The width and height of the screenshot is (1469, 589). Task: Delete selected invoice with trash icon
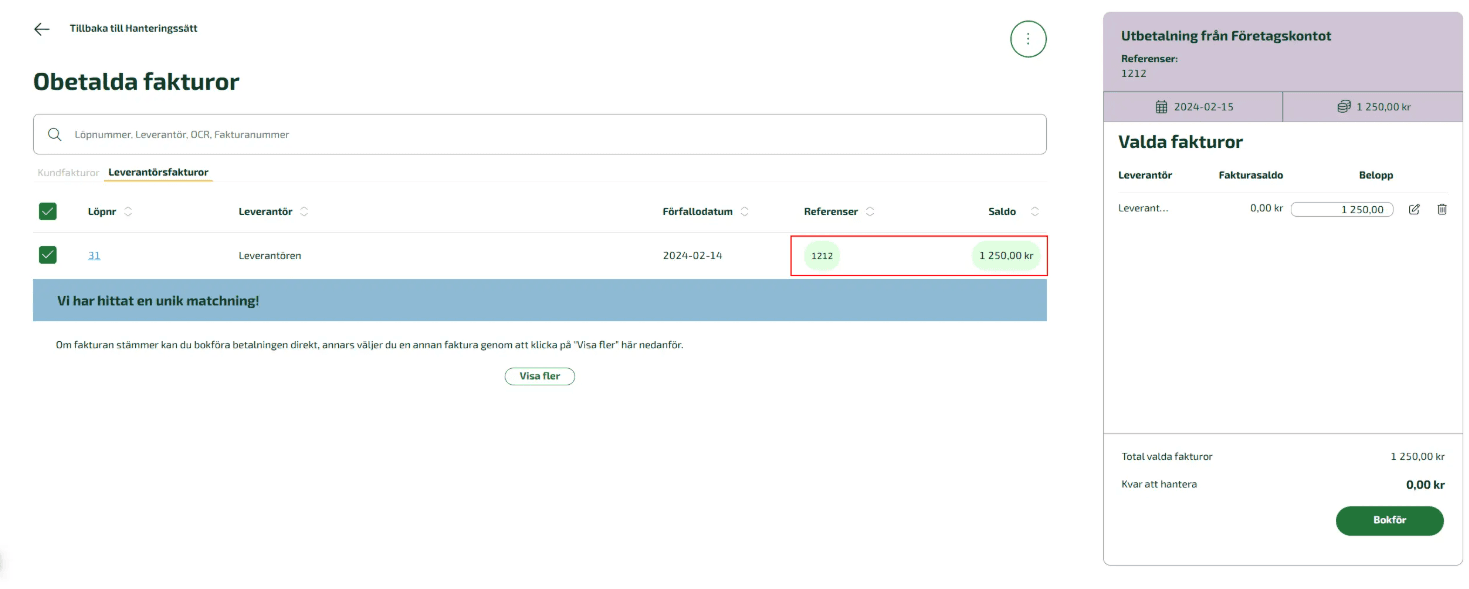[x=1441, y=209]
